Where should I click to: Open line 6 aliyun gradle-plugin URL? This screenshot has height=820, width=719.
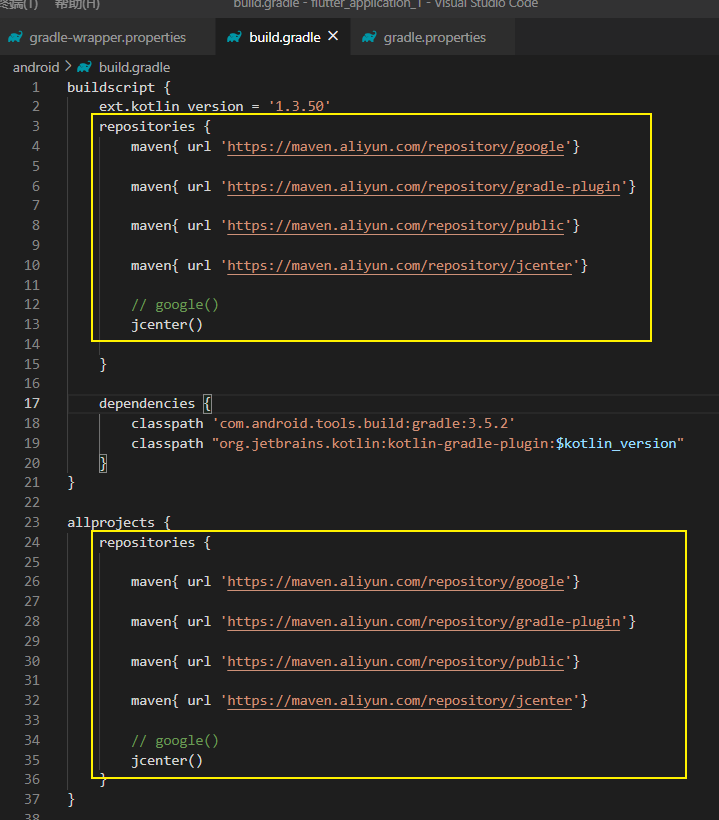coord(424,186)
